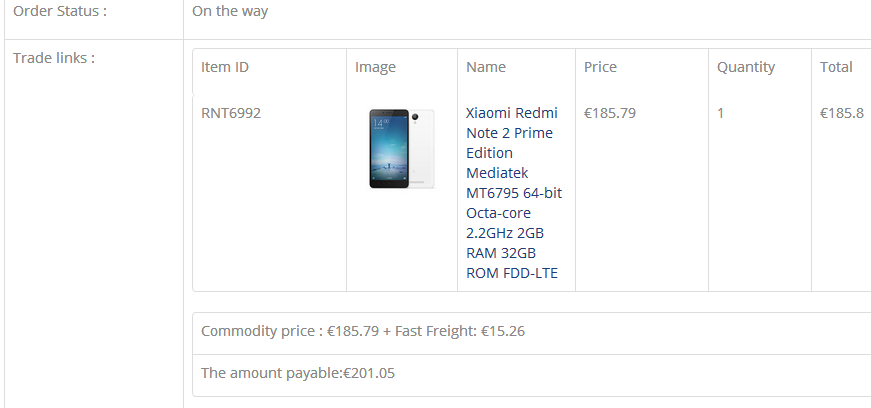This screenshot has width=871, height=408.
Task: Click 'ROM FDD-LTE' text in the product name
Action: [512, 273]
